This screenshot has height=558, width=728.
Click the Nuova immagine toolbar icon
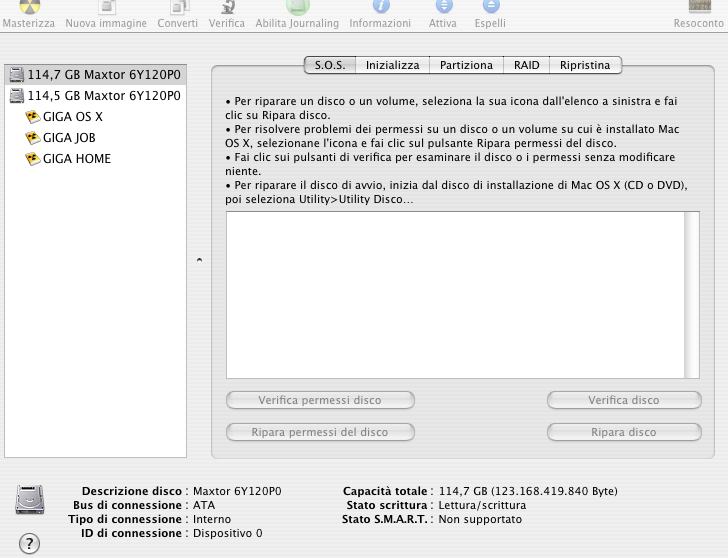tap(107, 6)
